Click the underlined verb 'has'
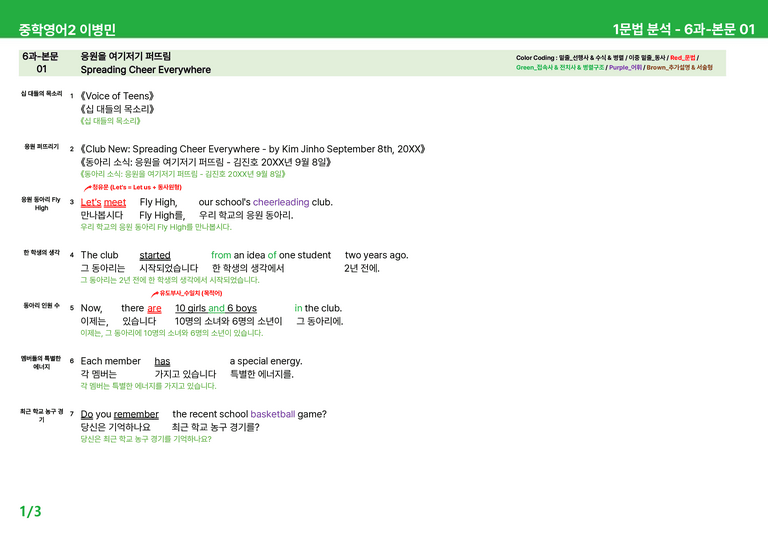Viewport: 768px width, 543px height. [162, 361]
